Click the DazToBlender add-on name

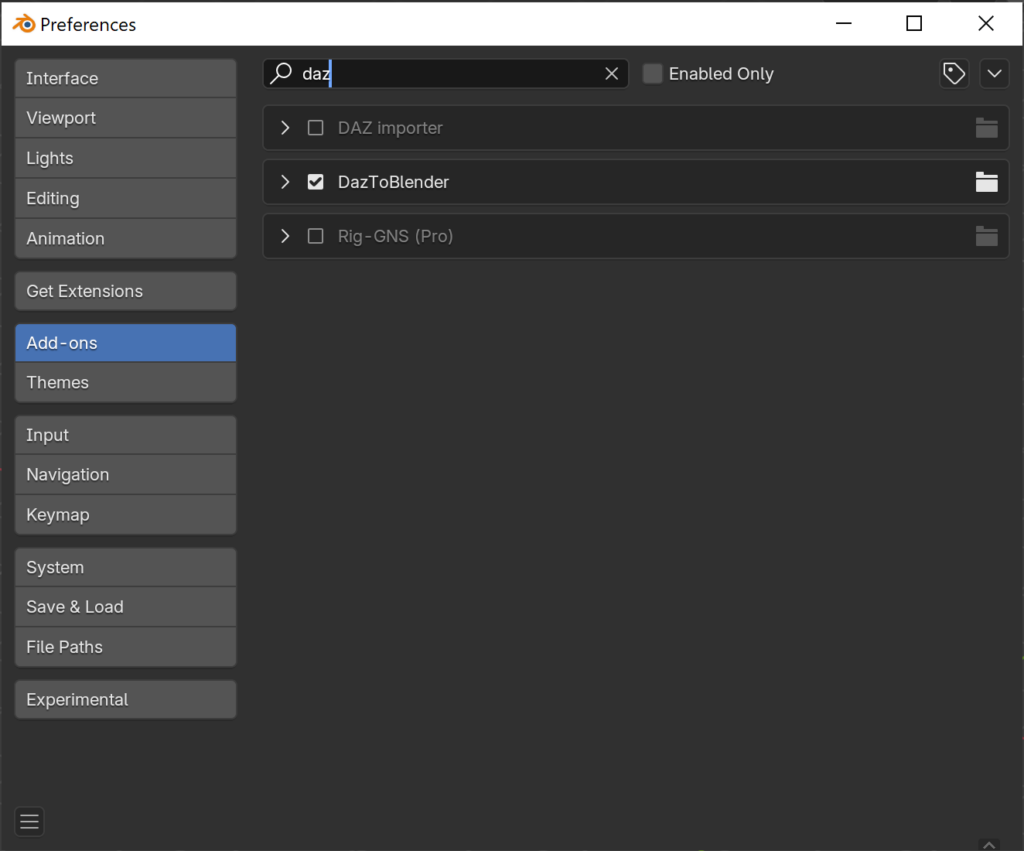[x=393, y=182]
